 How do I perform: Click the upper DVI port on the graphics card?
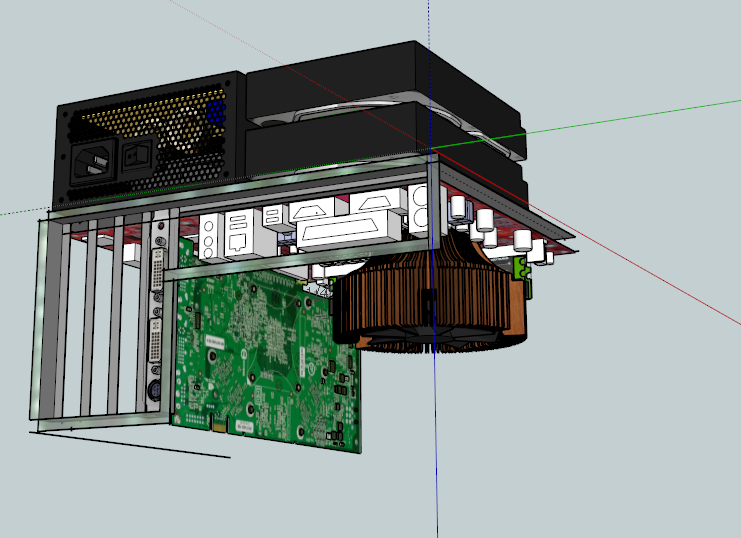point(159,274)
